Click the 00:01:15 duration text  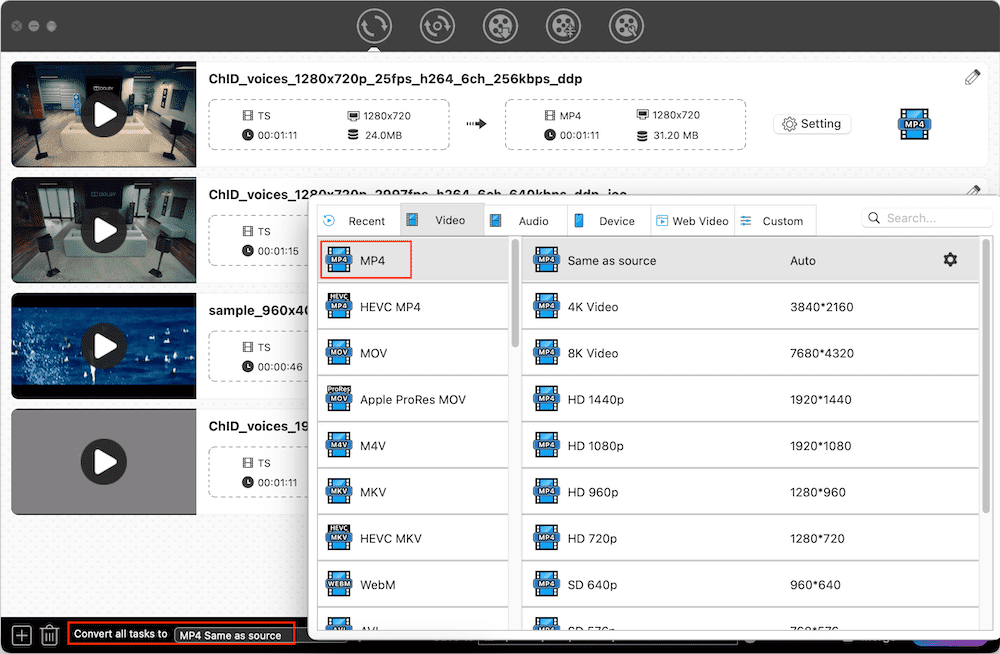pos(278,251)
